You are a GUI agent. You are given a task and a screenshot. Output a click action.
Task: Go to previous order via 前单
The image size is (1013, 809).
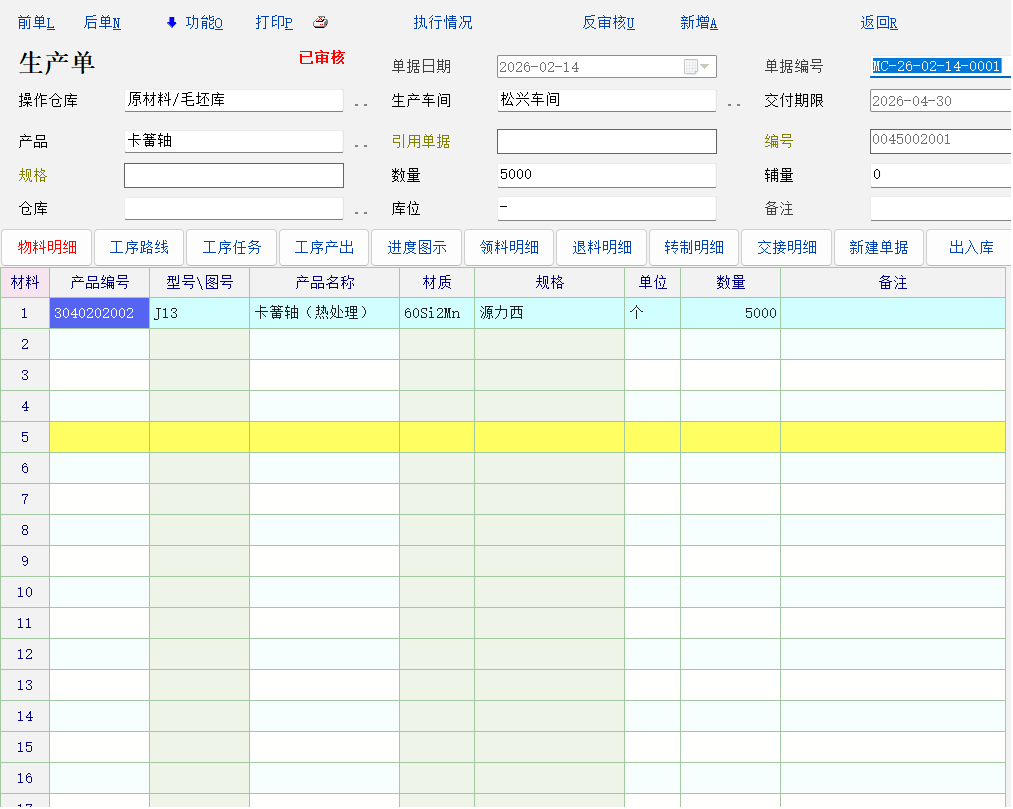pyautogui.click(x=36, y=23)
